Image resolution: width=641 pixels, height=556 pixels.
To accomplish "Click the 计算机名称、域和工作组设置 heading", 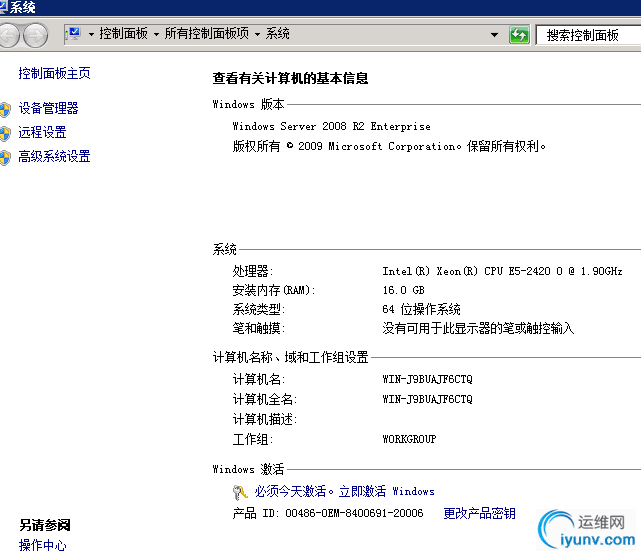I will pyautogui.click(x=290, y=357).
